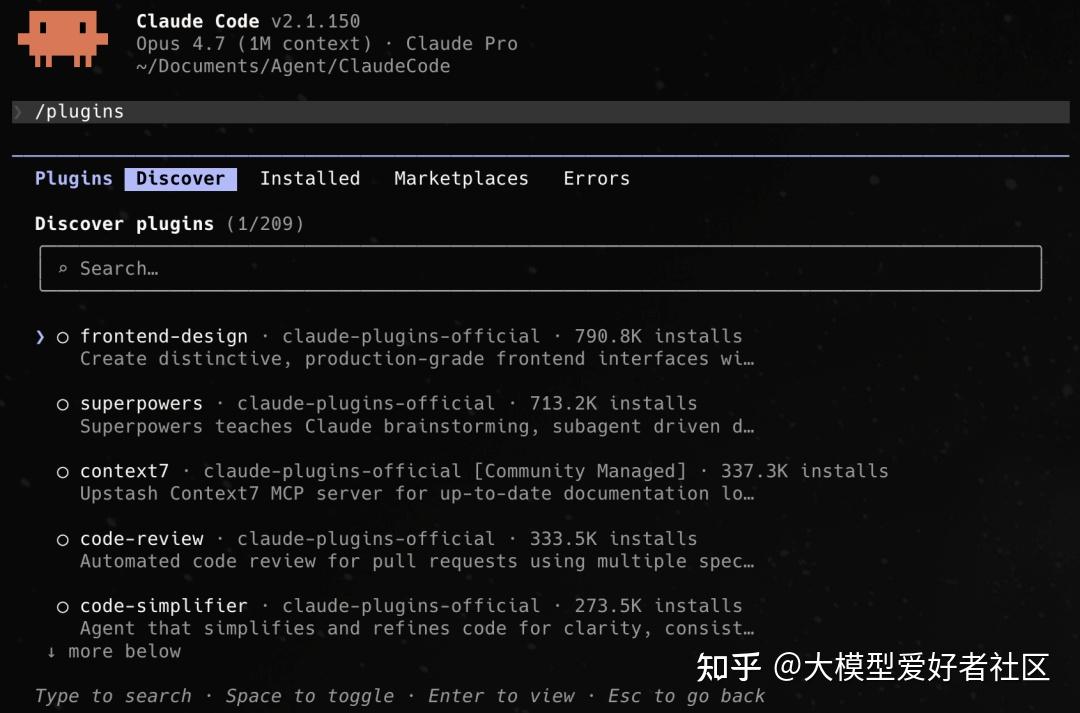The image size is (1080, 713).
Task: Focus the Search plugins input field
Action: pyautogui.click(x=541, y=269)
